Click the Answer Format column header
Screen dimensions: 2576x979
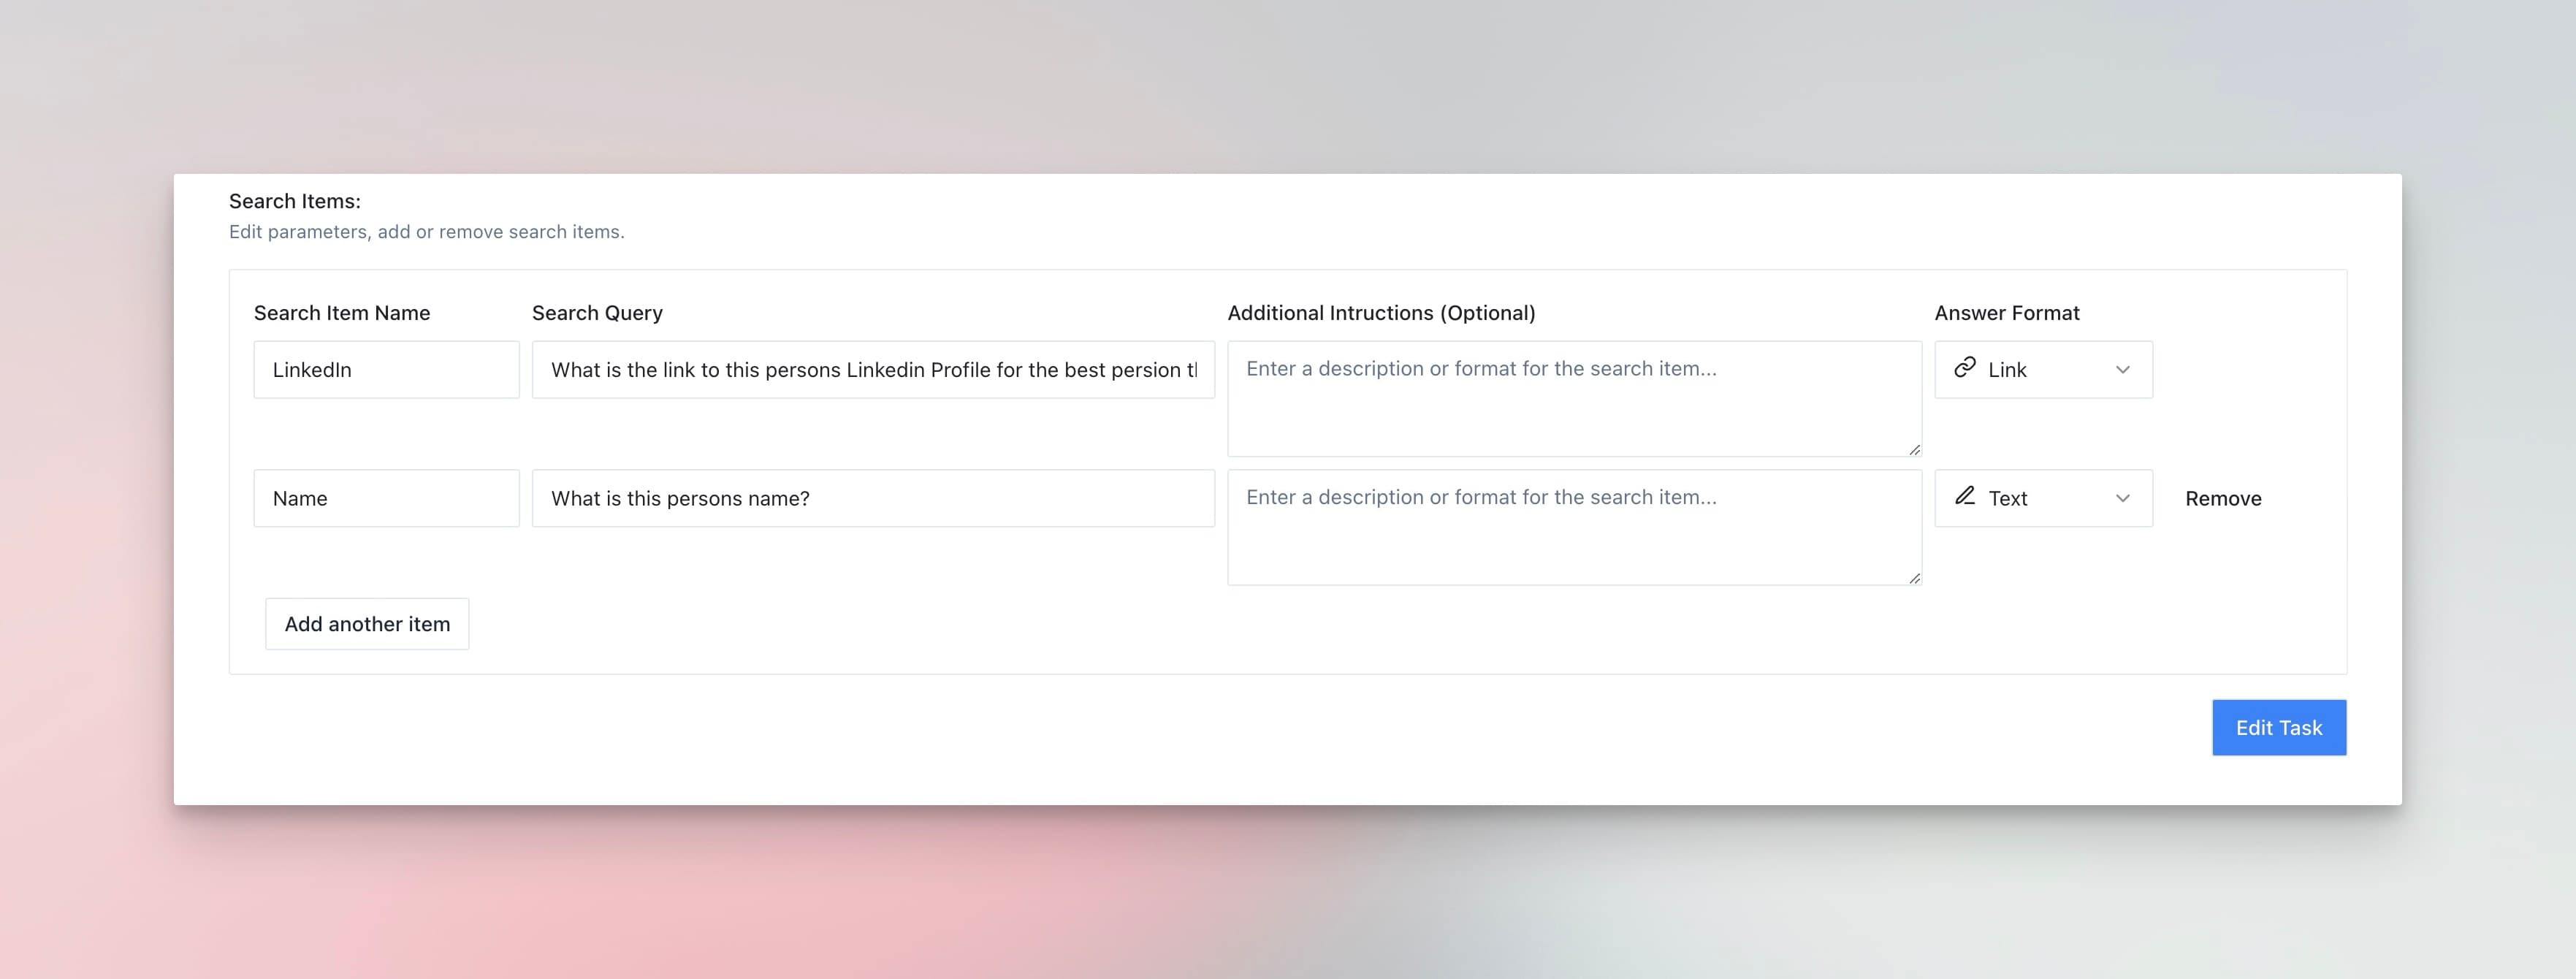tap(2006, 313)
